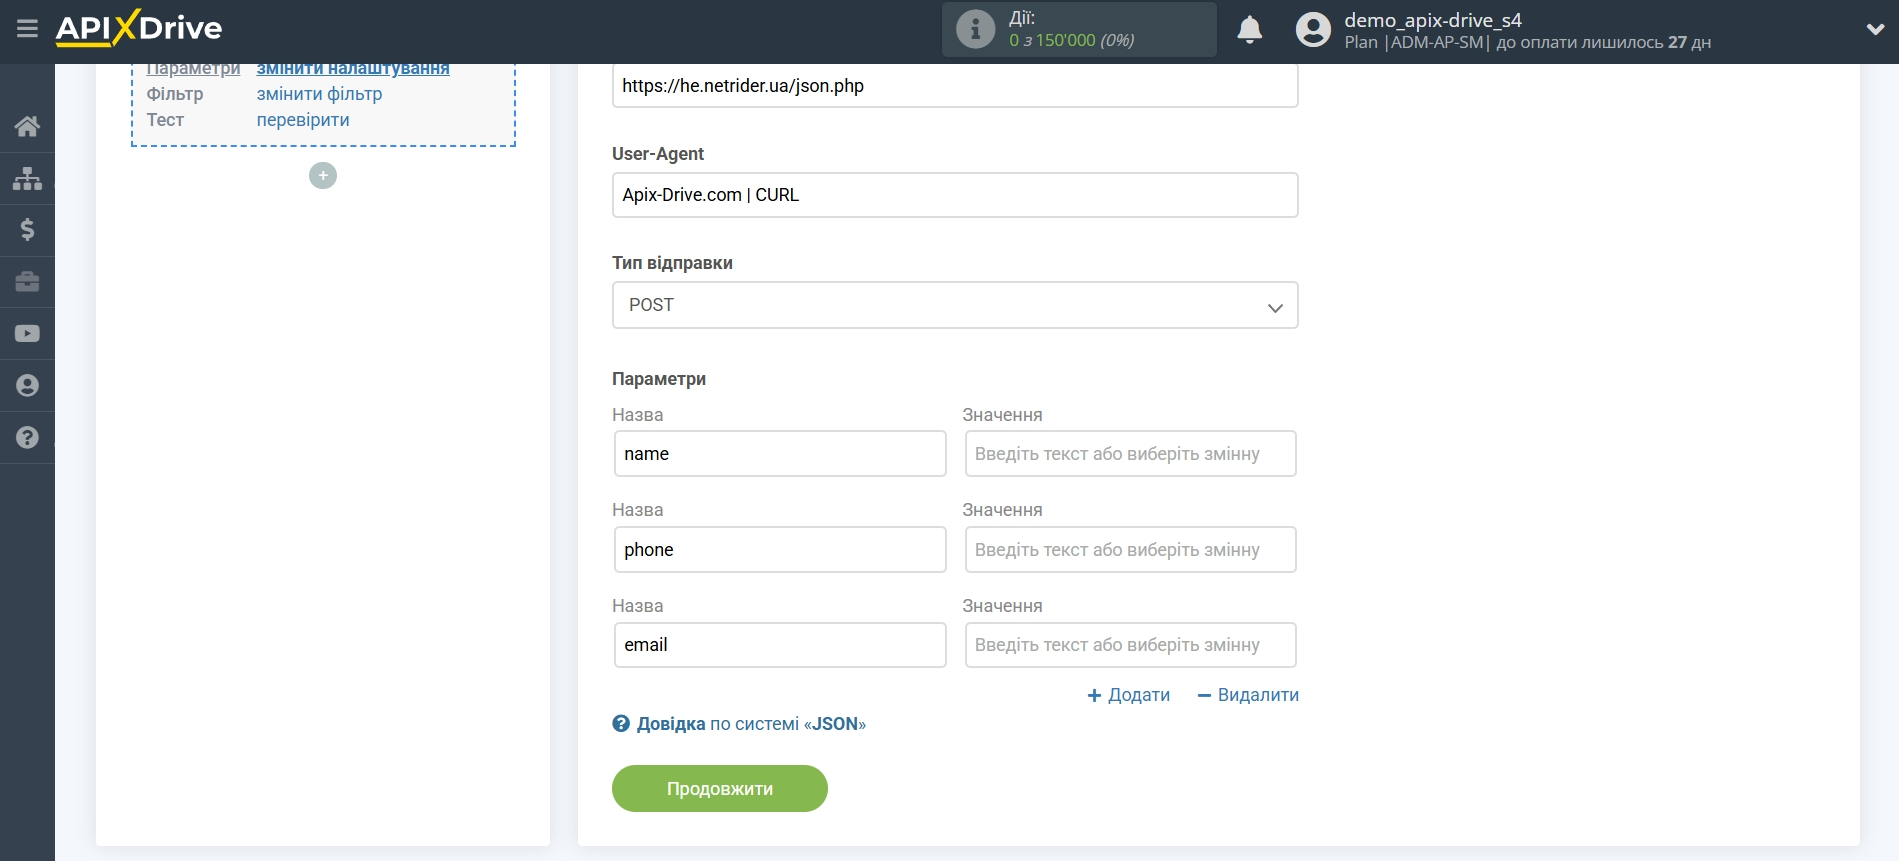This screenshot has width=1899, height=861.
Task: Click the green 'Продовжити' button
Action: coord(720,789)
